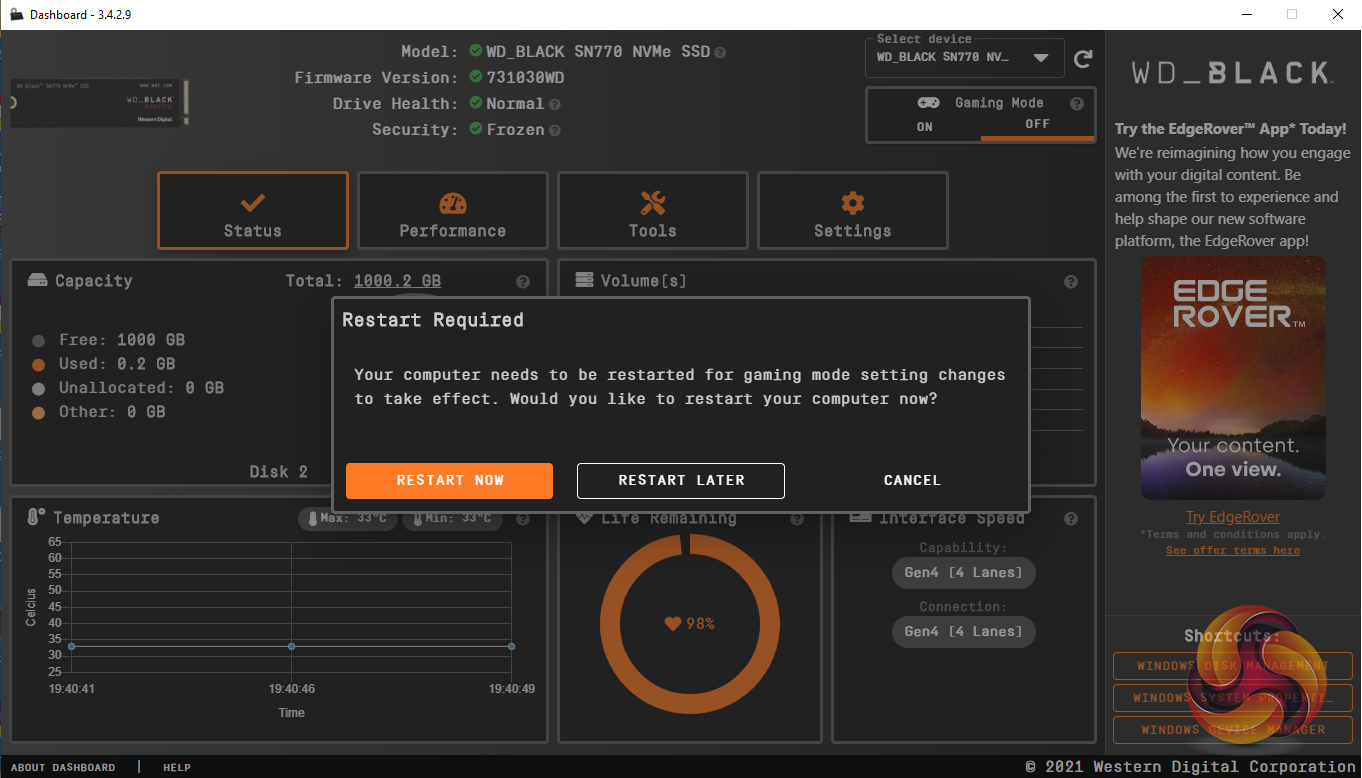This screenshot has height=778, width=1362.
Task: Click the Life Remaining help icon
Action: (x=797, y=519)
